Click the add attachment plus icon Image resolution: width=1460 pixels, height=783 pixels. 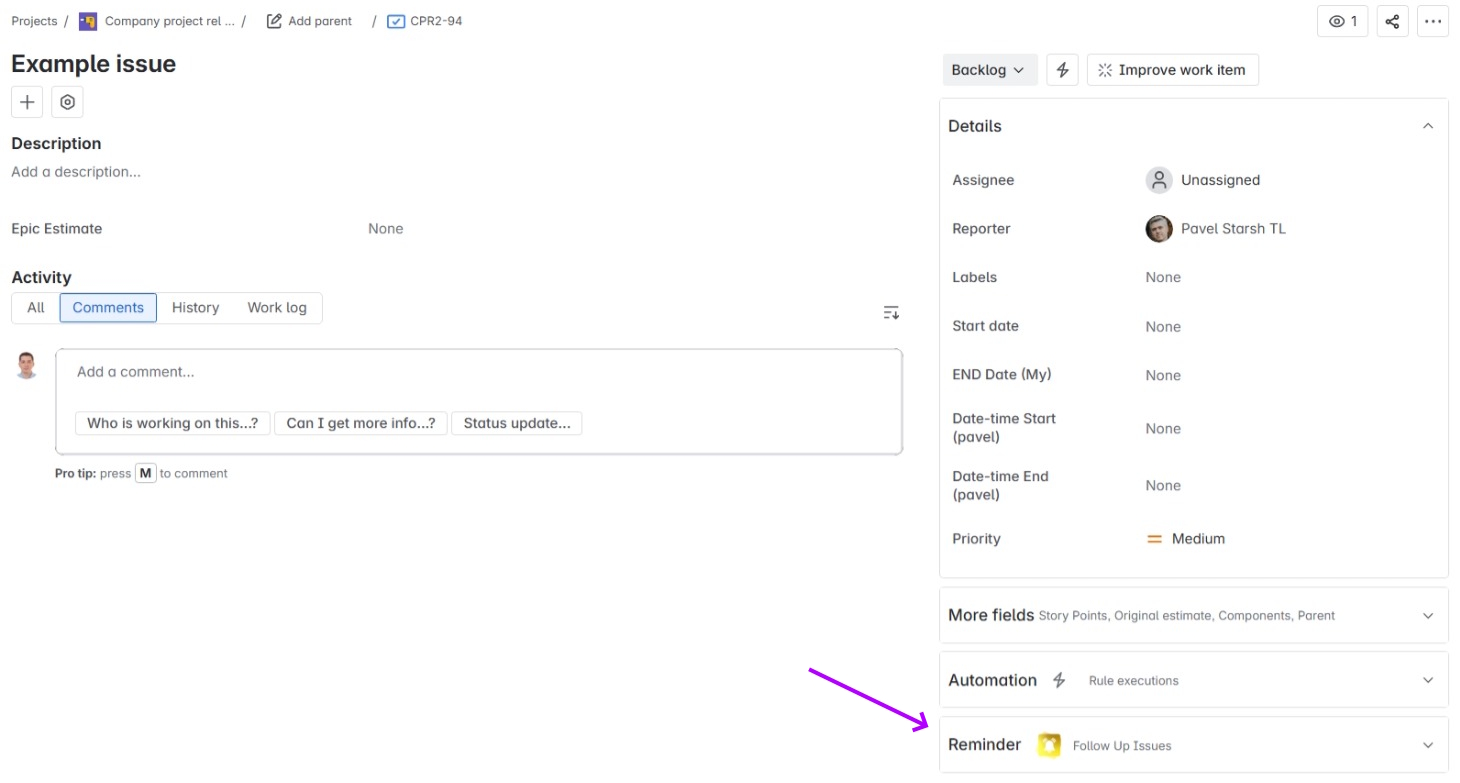26,101
